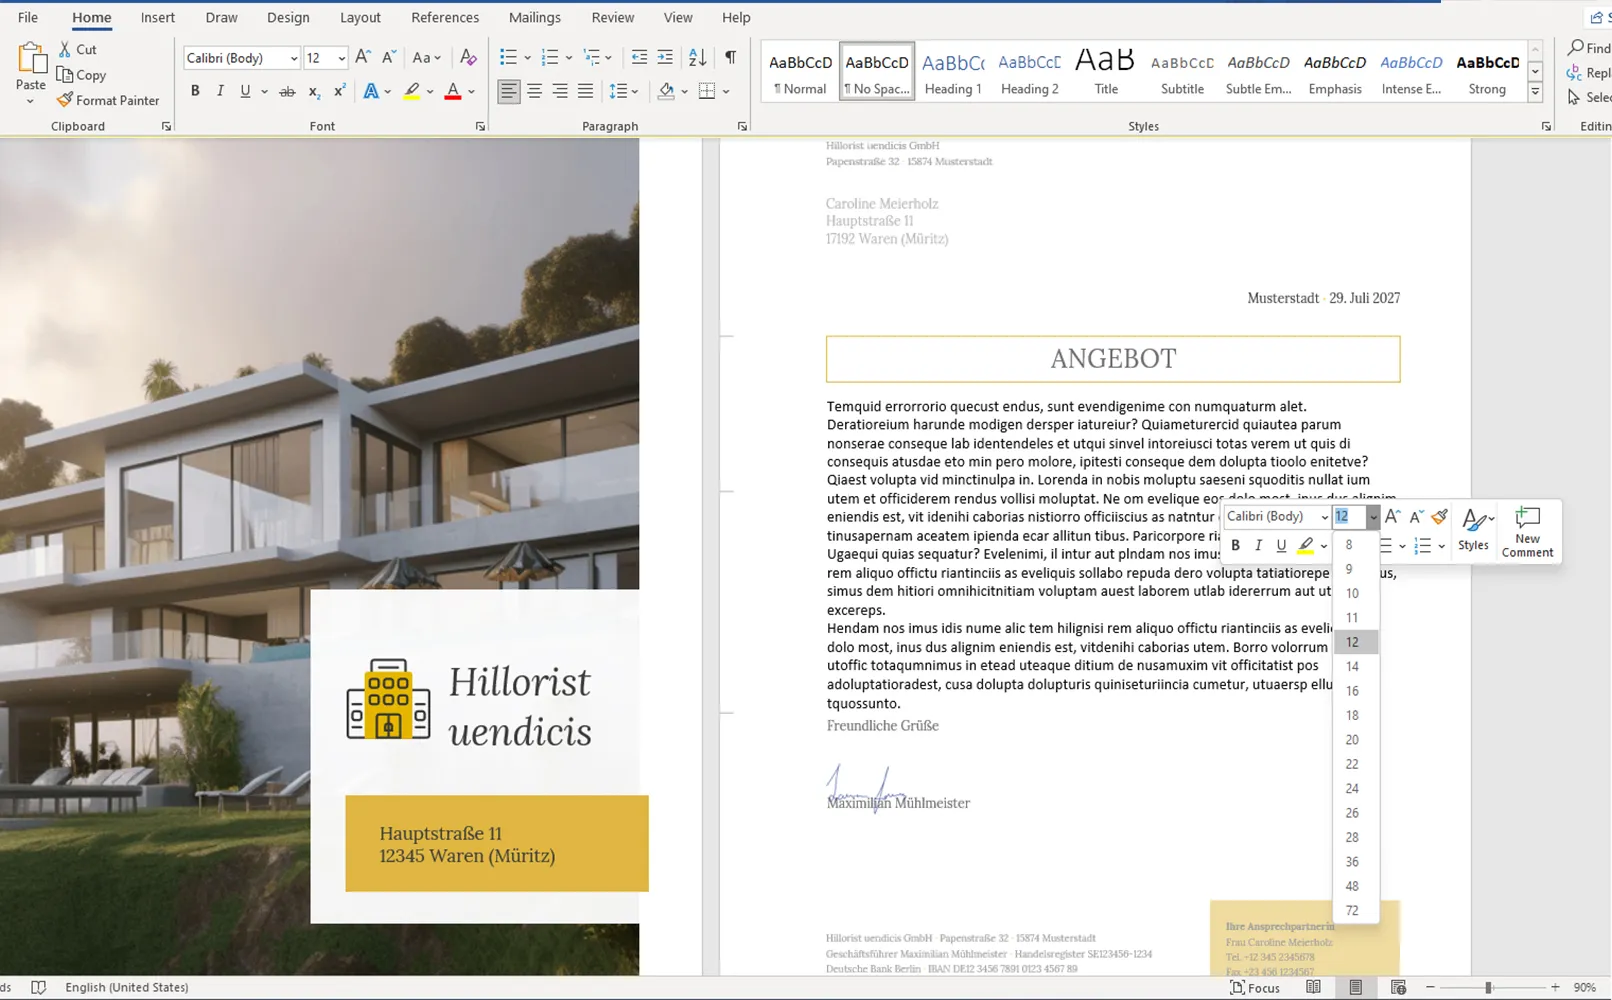1612x1000 pixels.
Task: Open Focus mode in status bar
Action: [1255, 987]
